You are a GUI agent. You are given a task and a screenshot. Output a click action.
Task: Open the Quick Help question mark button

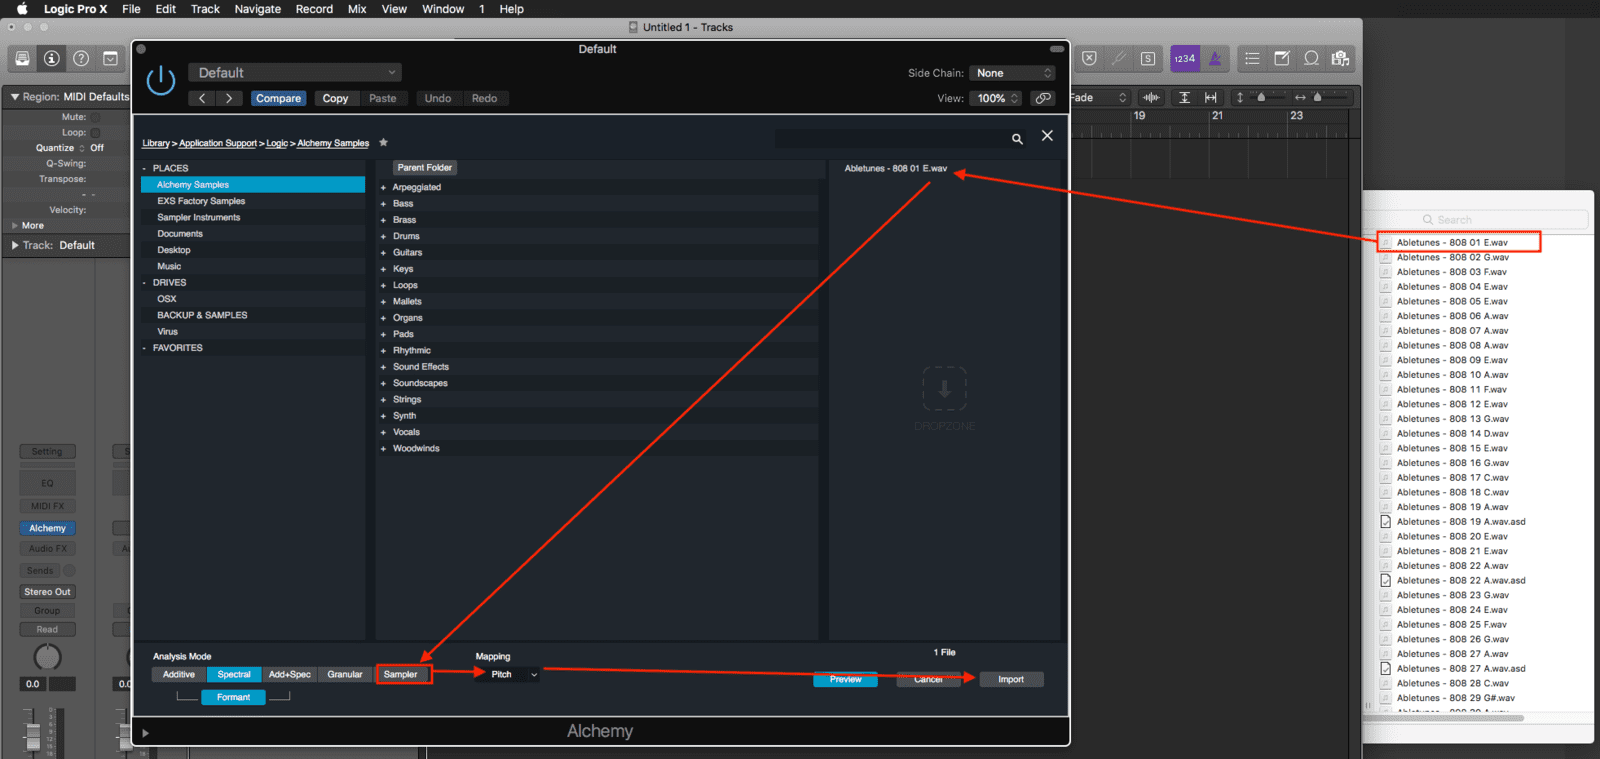tap(81, 59)
